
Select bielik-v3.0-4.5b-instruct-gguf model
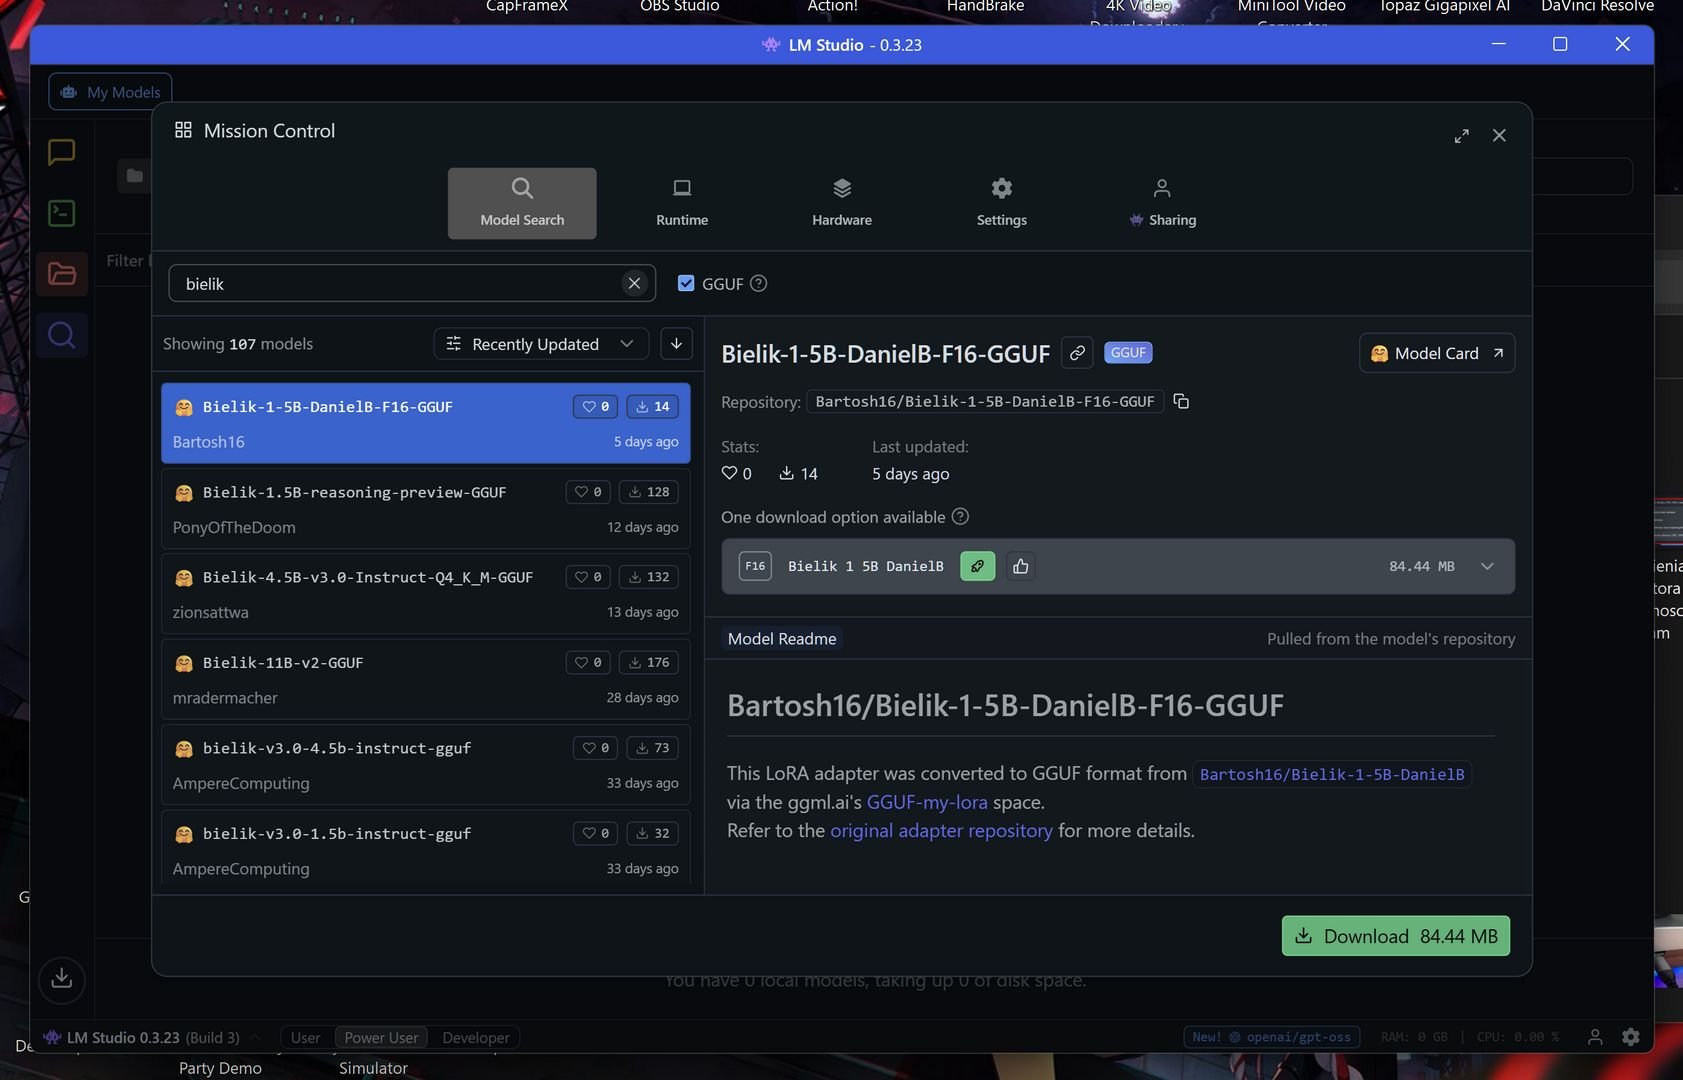426,764
